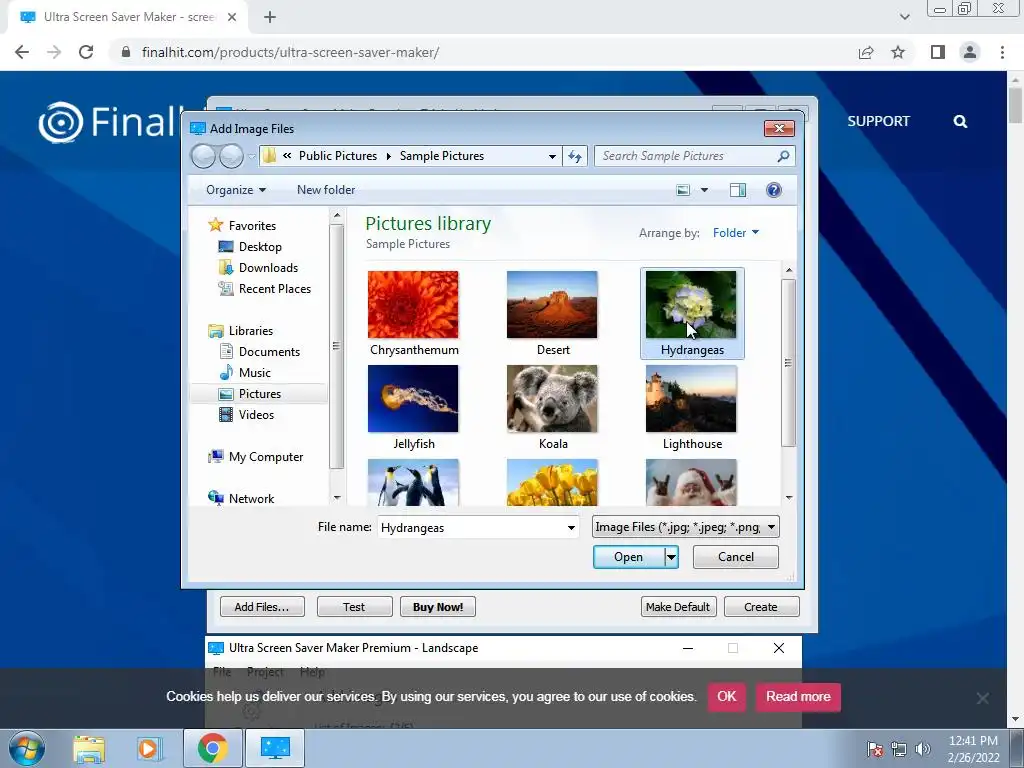This screenshot has height=768, width=1024.
Task: Select My Computer in navigation pane
Action: coord(266,457)
